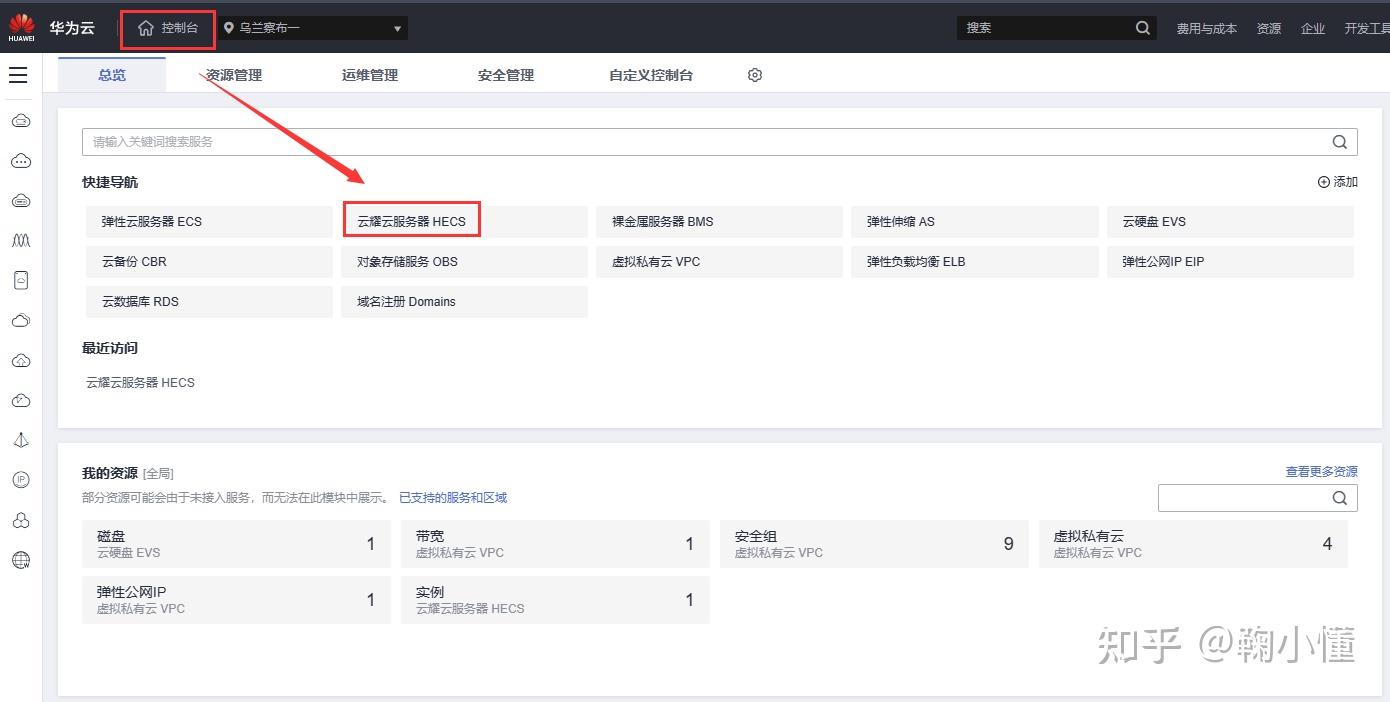This screenshot has width=1390, height=702.
Task: Open the 带宽 resource card
Action: (555, 544)
